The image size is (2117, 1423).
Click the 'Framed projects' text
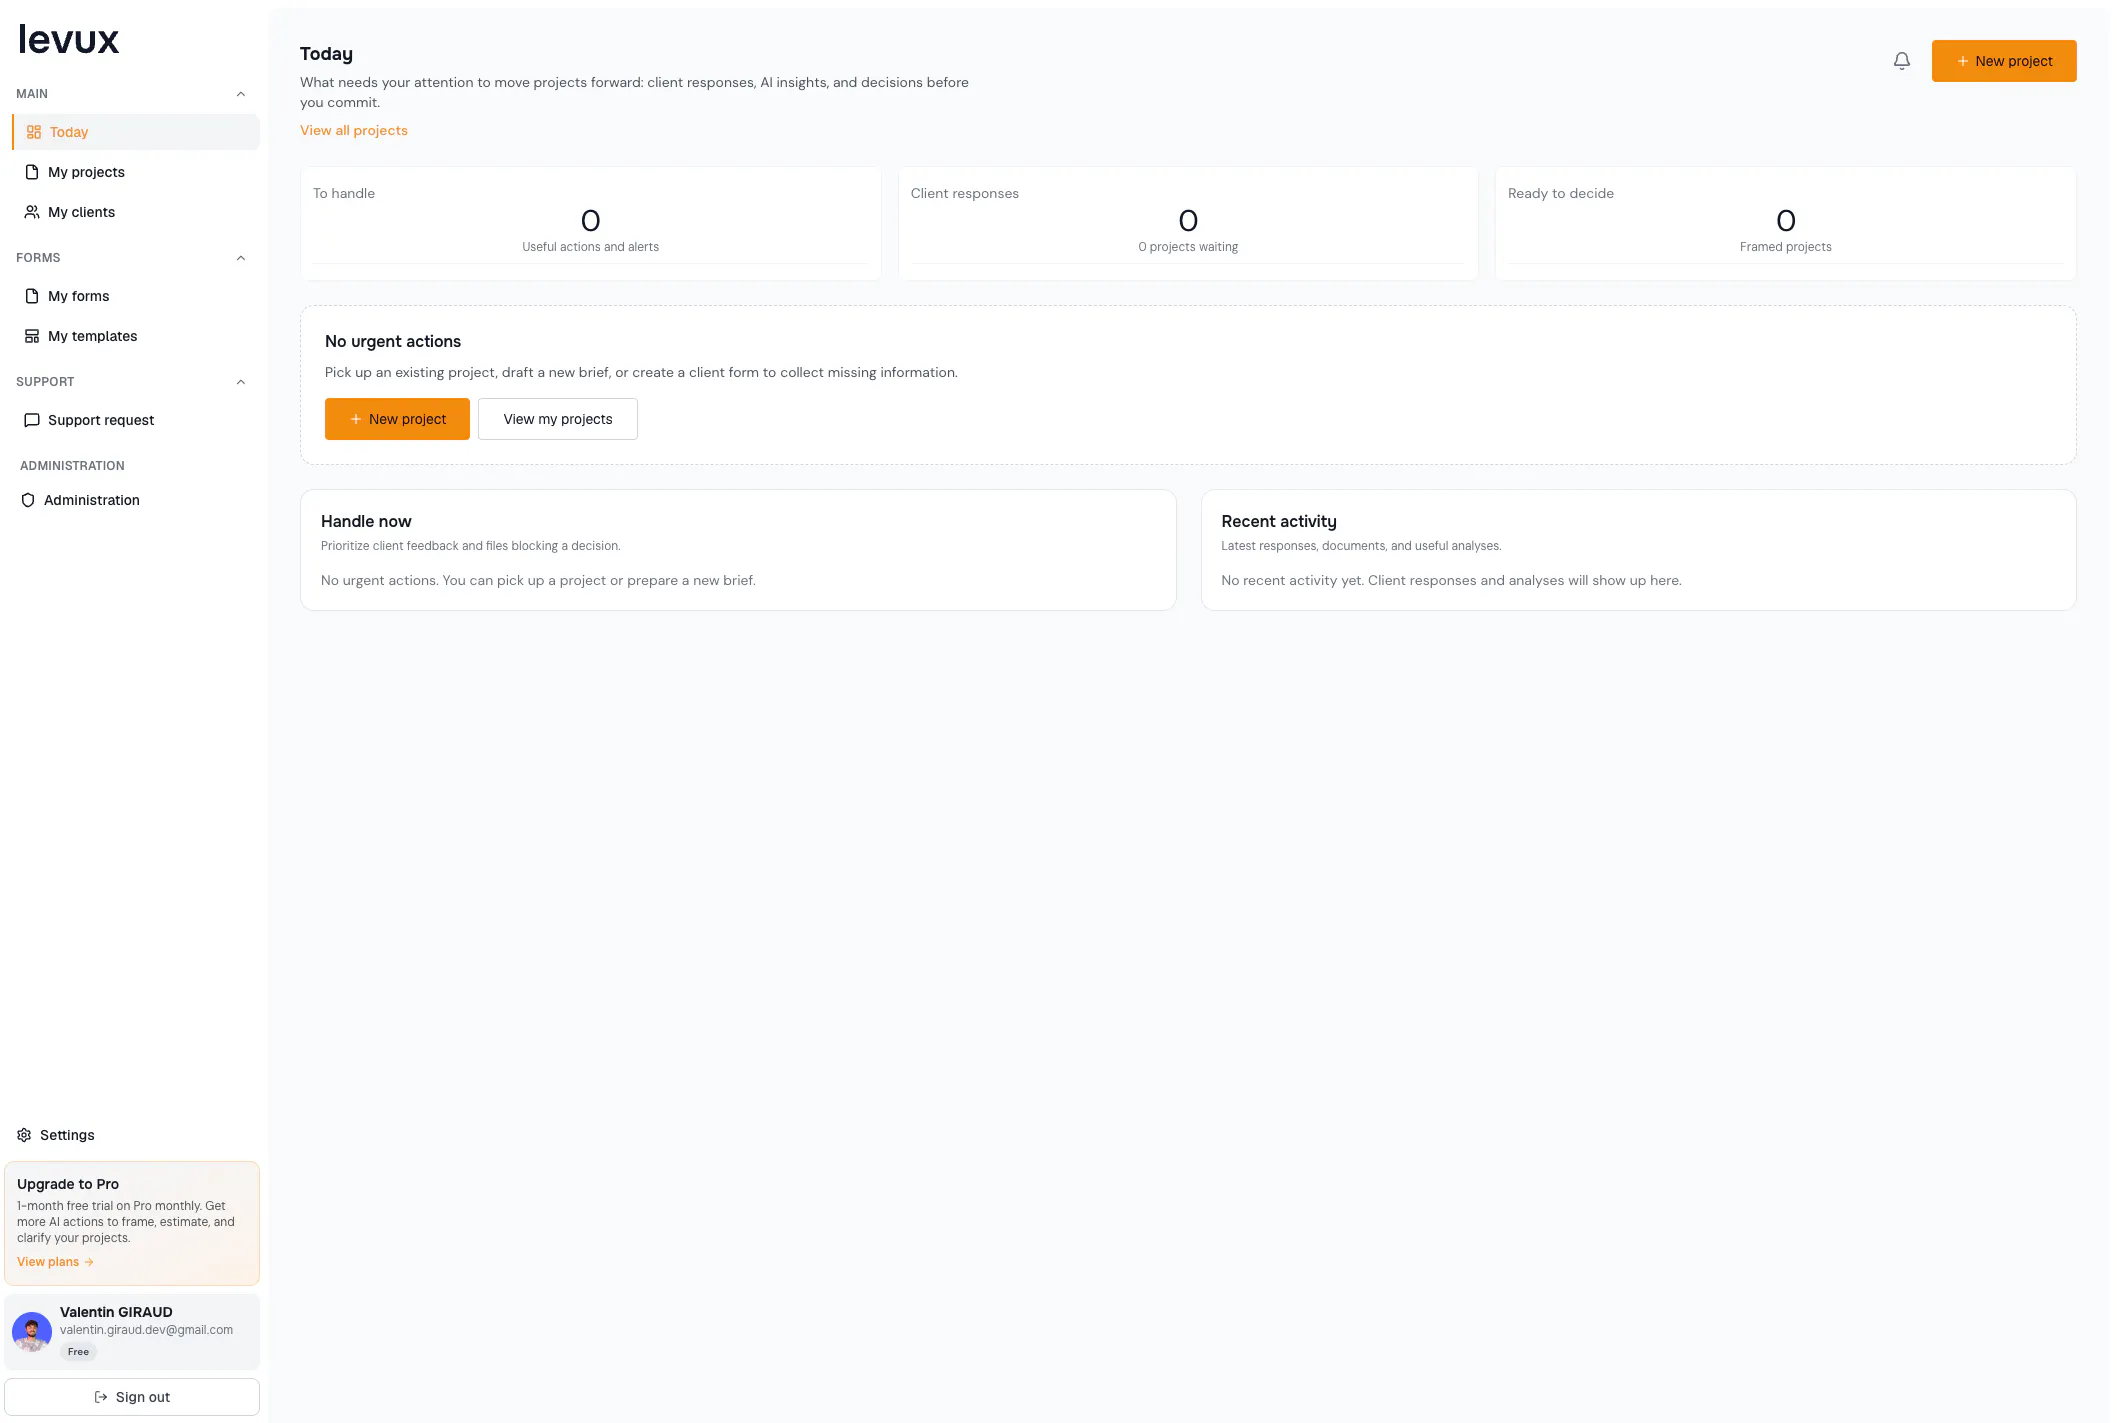1785,247
